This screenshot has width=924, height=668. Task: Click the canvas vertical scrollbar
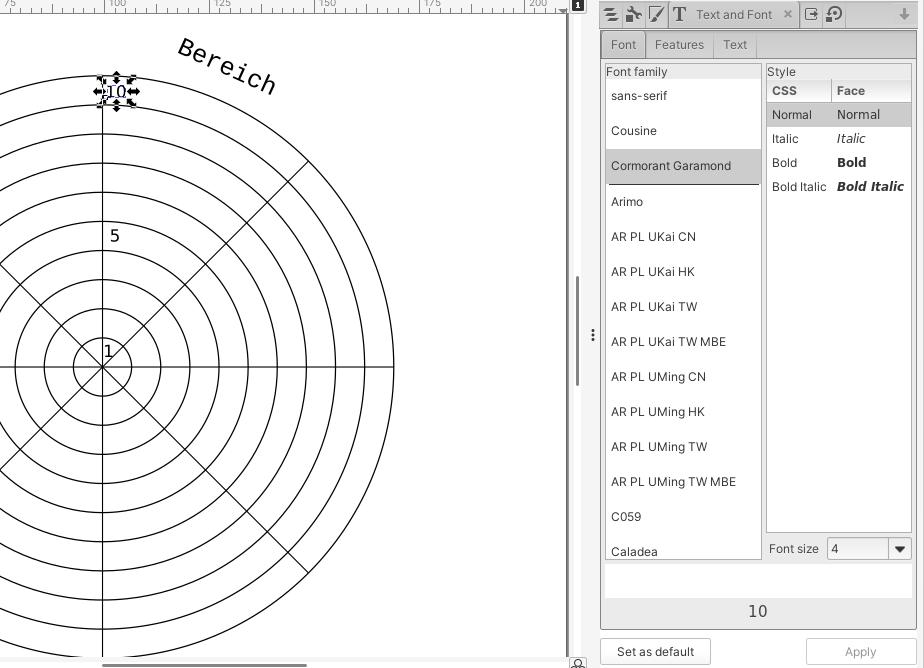point(578,330)
